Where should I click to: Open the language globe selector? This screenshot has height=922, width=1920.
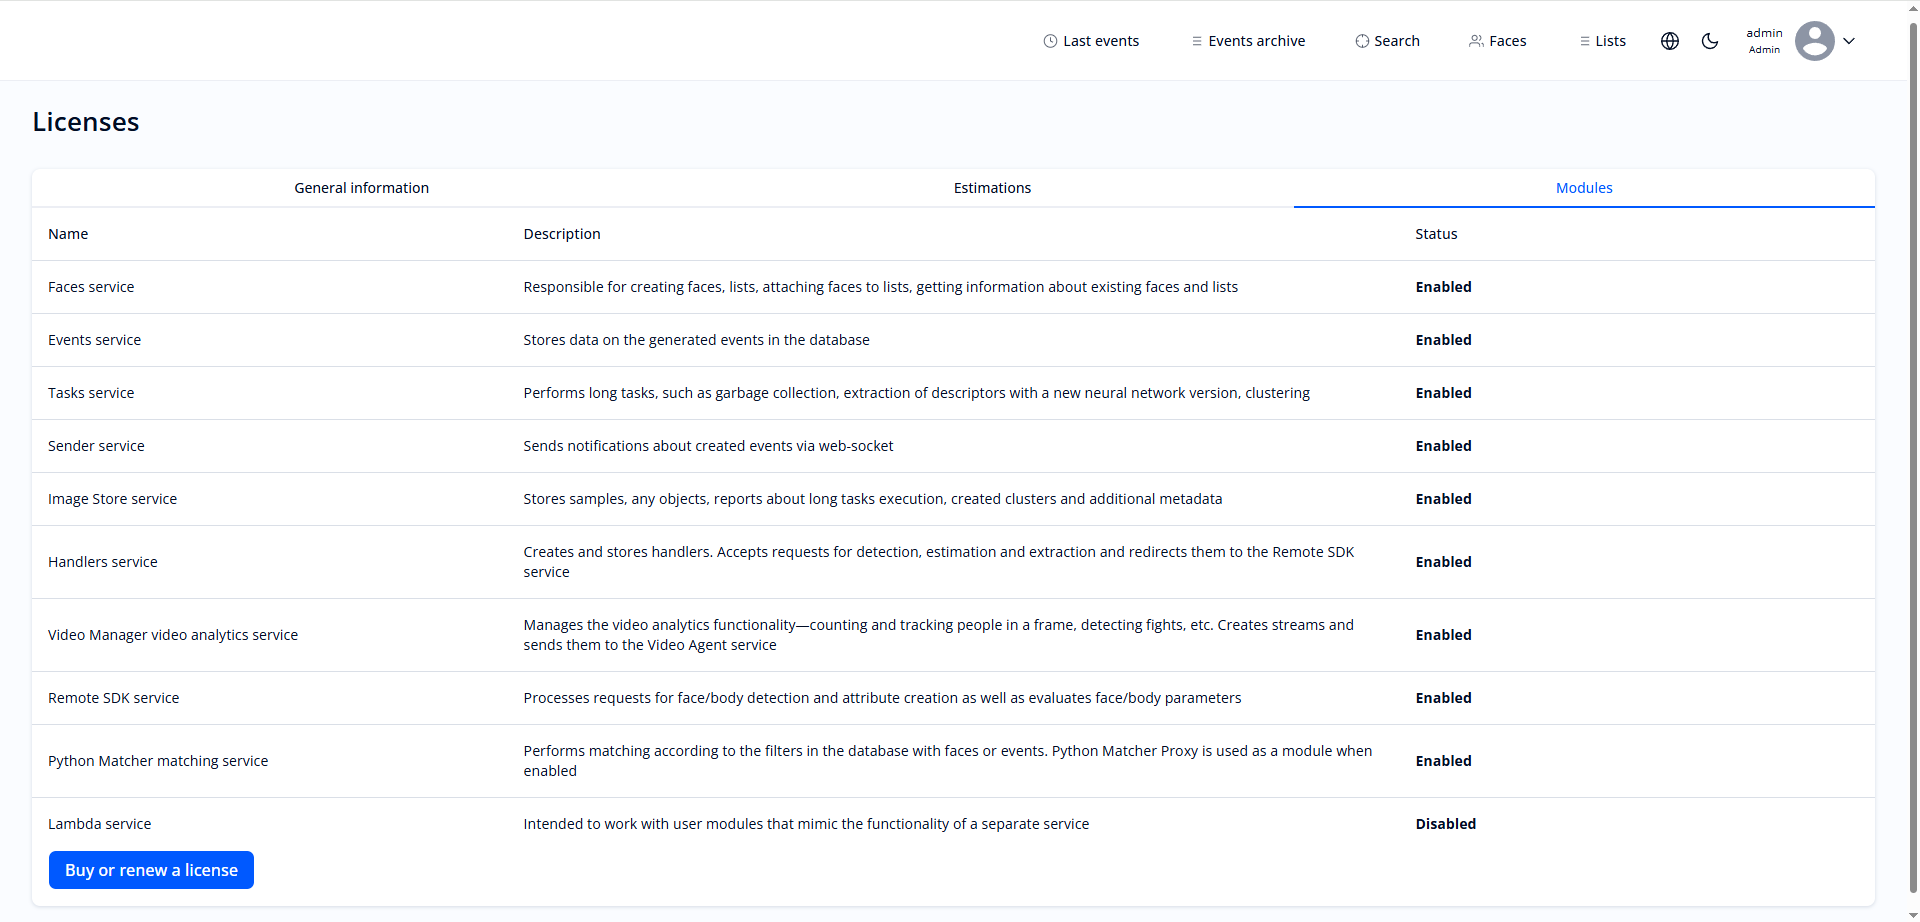point(1670,41)
